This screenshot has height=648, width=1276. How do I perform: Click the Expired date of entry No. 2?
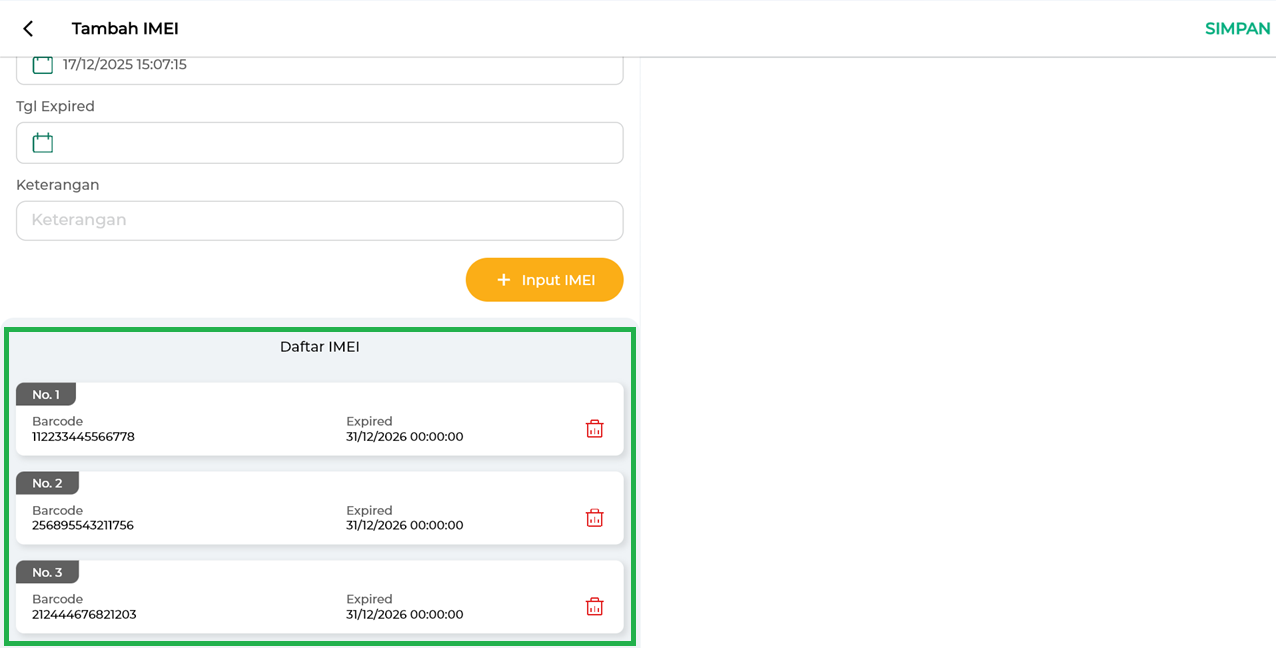[404, 526]
